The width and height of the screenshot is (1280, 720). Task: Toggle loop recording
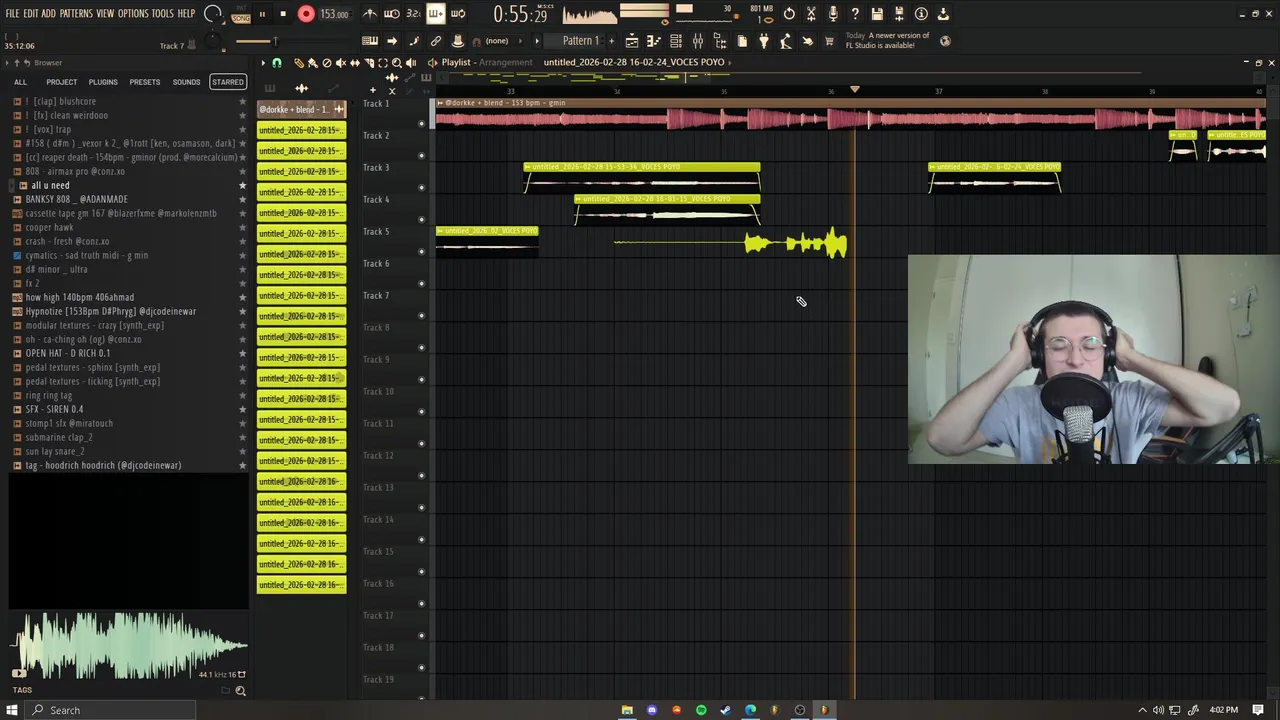tap(458, 14)
